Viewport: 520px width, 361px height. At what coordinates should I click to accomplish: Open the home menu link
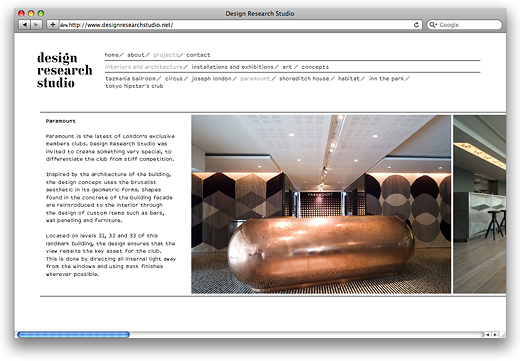click(112, 55)
